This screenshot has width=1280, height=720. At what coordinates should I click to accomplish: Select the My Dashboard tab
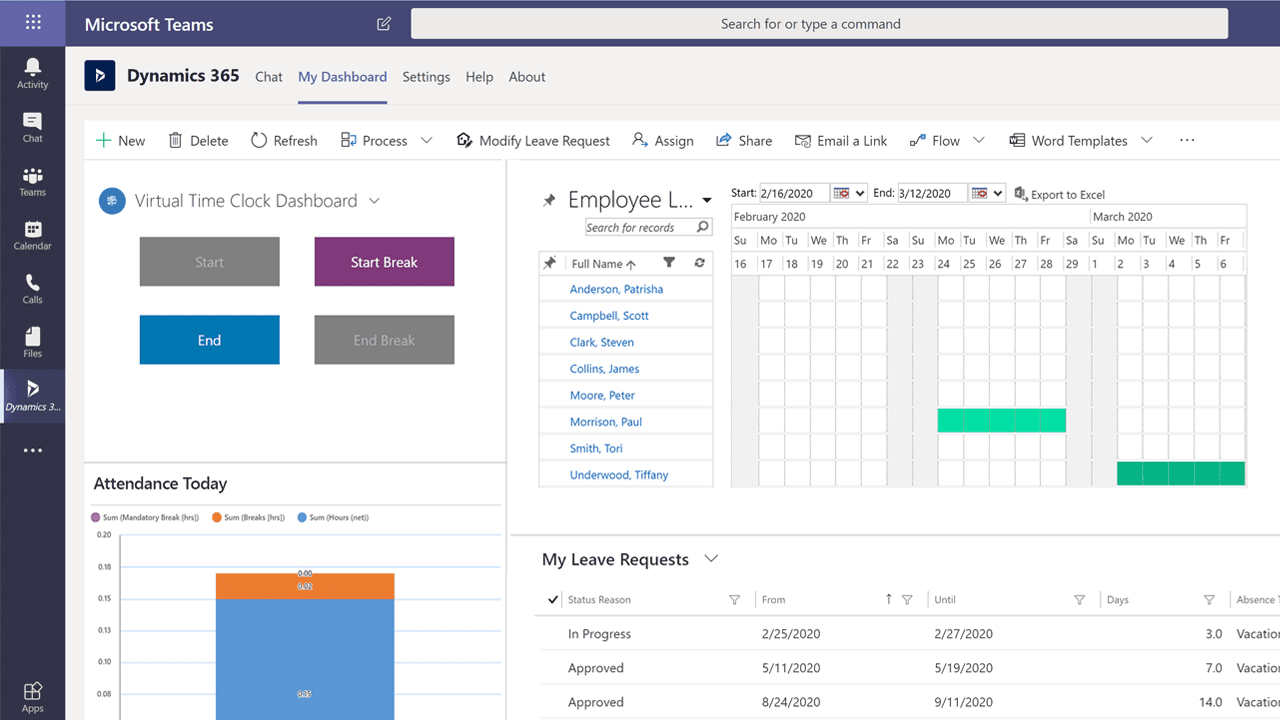coord(342,77)
